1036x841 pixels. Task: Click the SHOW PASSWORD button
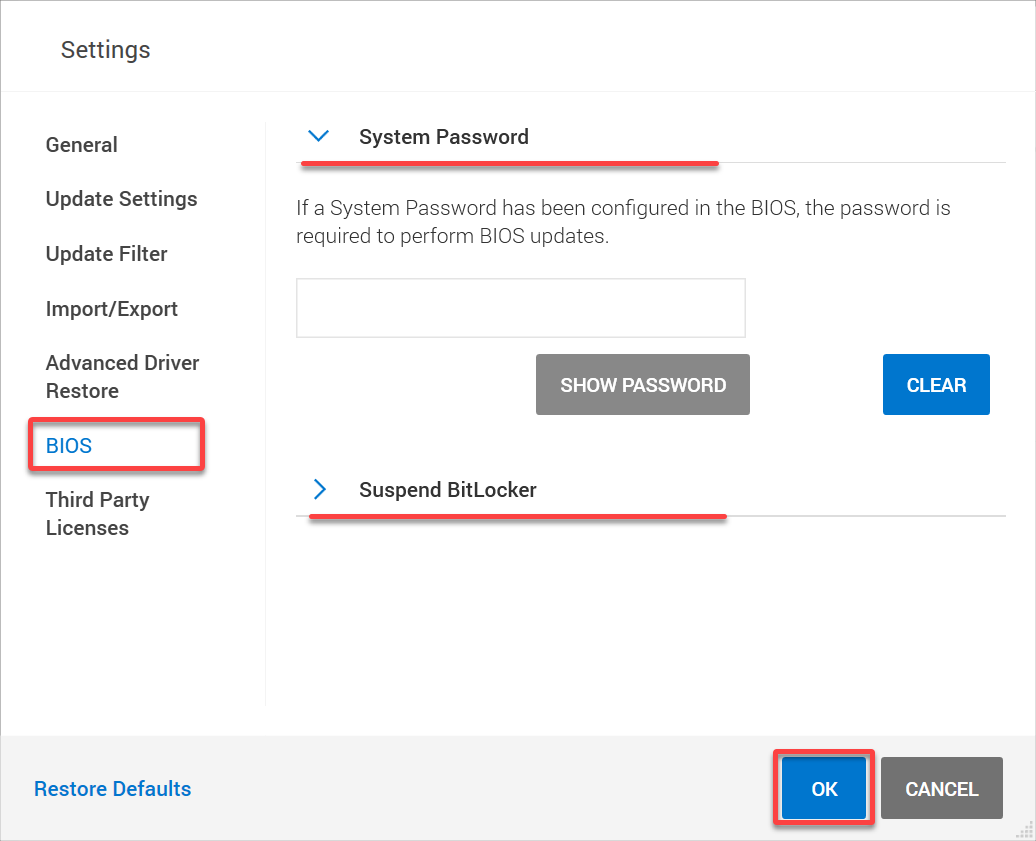(x=643, y=384)
